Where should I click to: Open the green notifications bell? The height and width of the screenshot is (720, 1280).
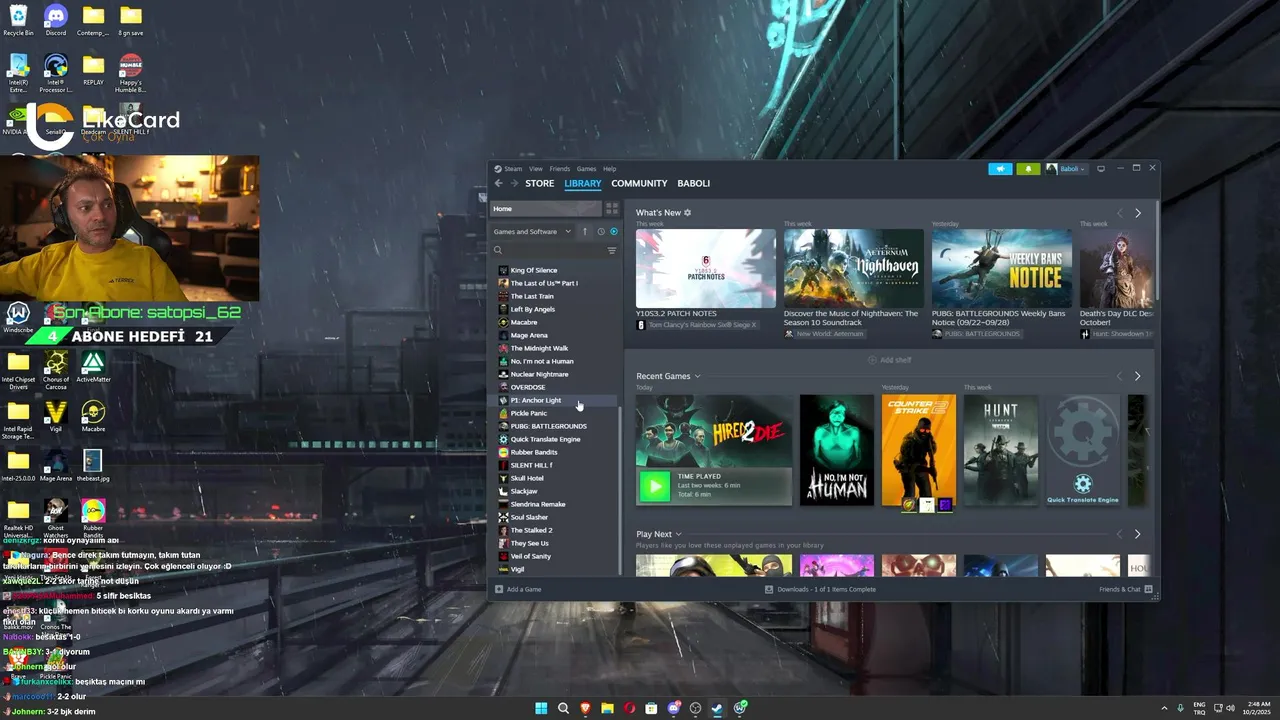click(x=1028, y=169)
